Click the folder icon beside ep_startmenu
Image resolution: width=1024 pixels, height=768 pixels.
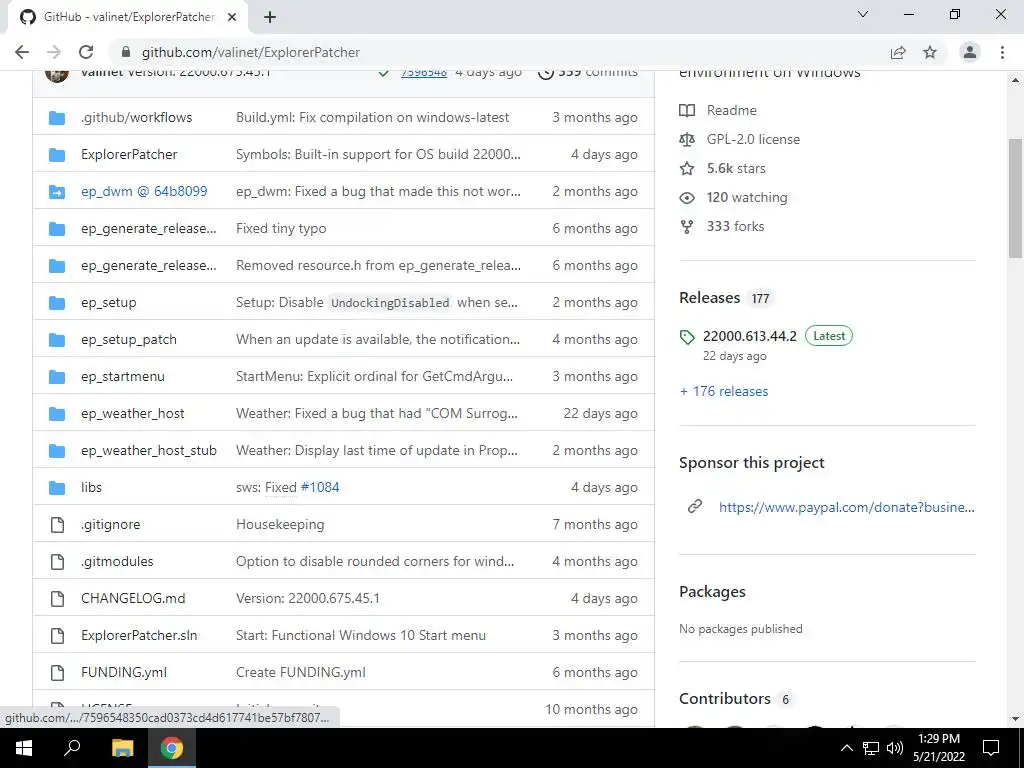(57, 377)
